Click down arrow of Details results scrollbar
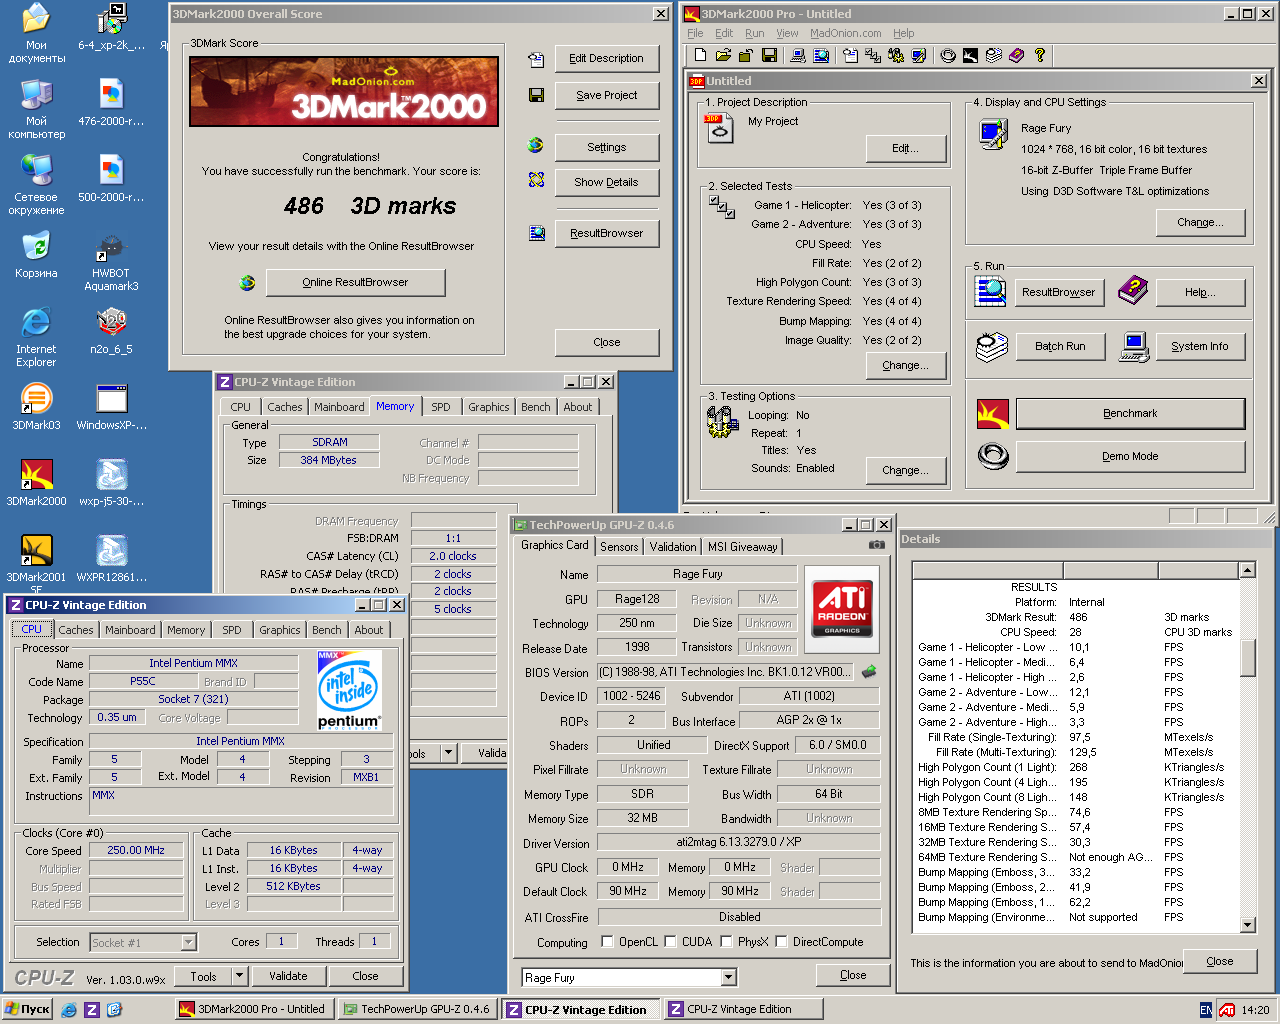 [1248, 925]
